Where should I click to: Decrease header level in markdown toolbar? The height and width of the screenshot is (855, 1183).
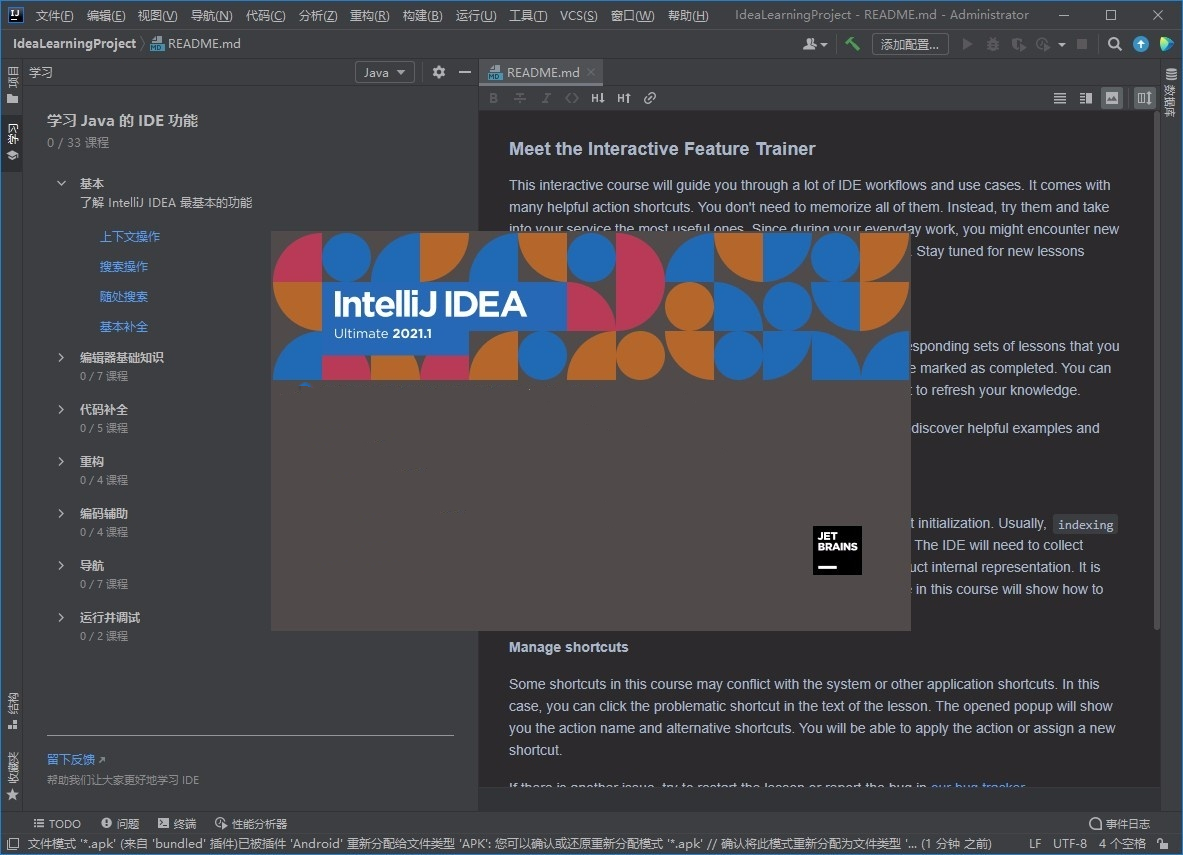(x=598, y=98)
